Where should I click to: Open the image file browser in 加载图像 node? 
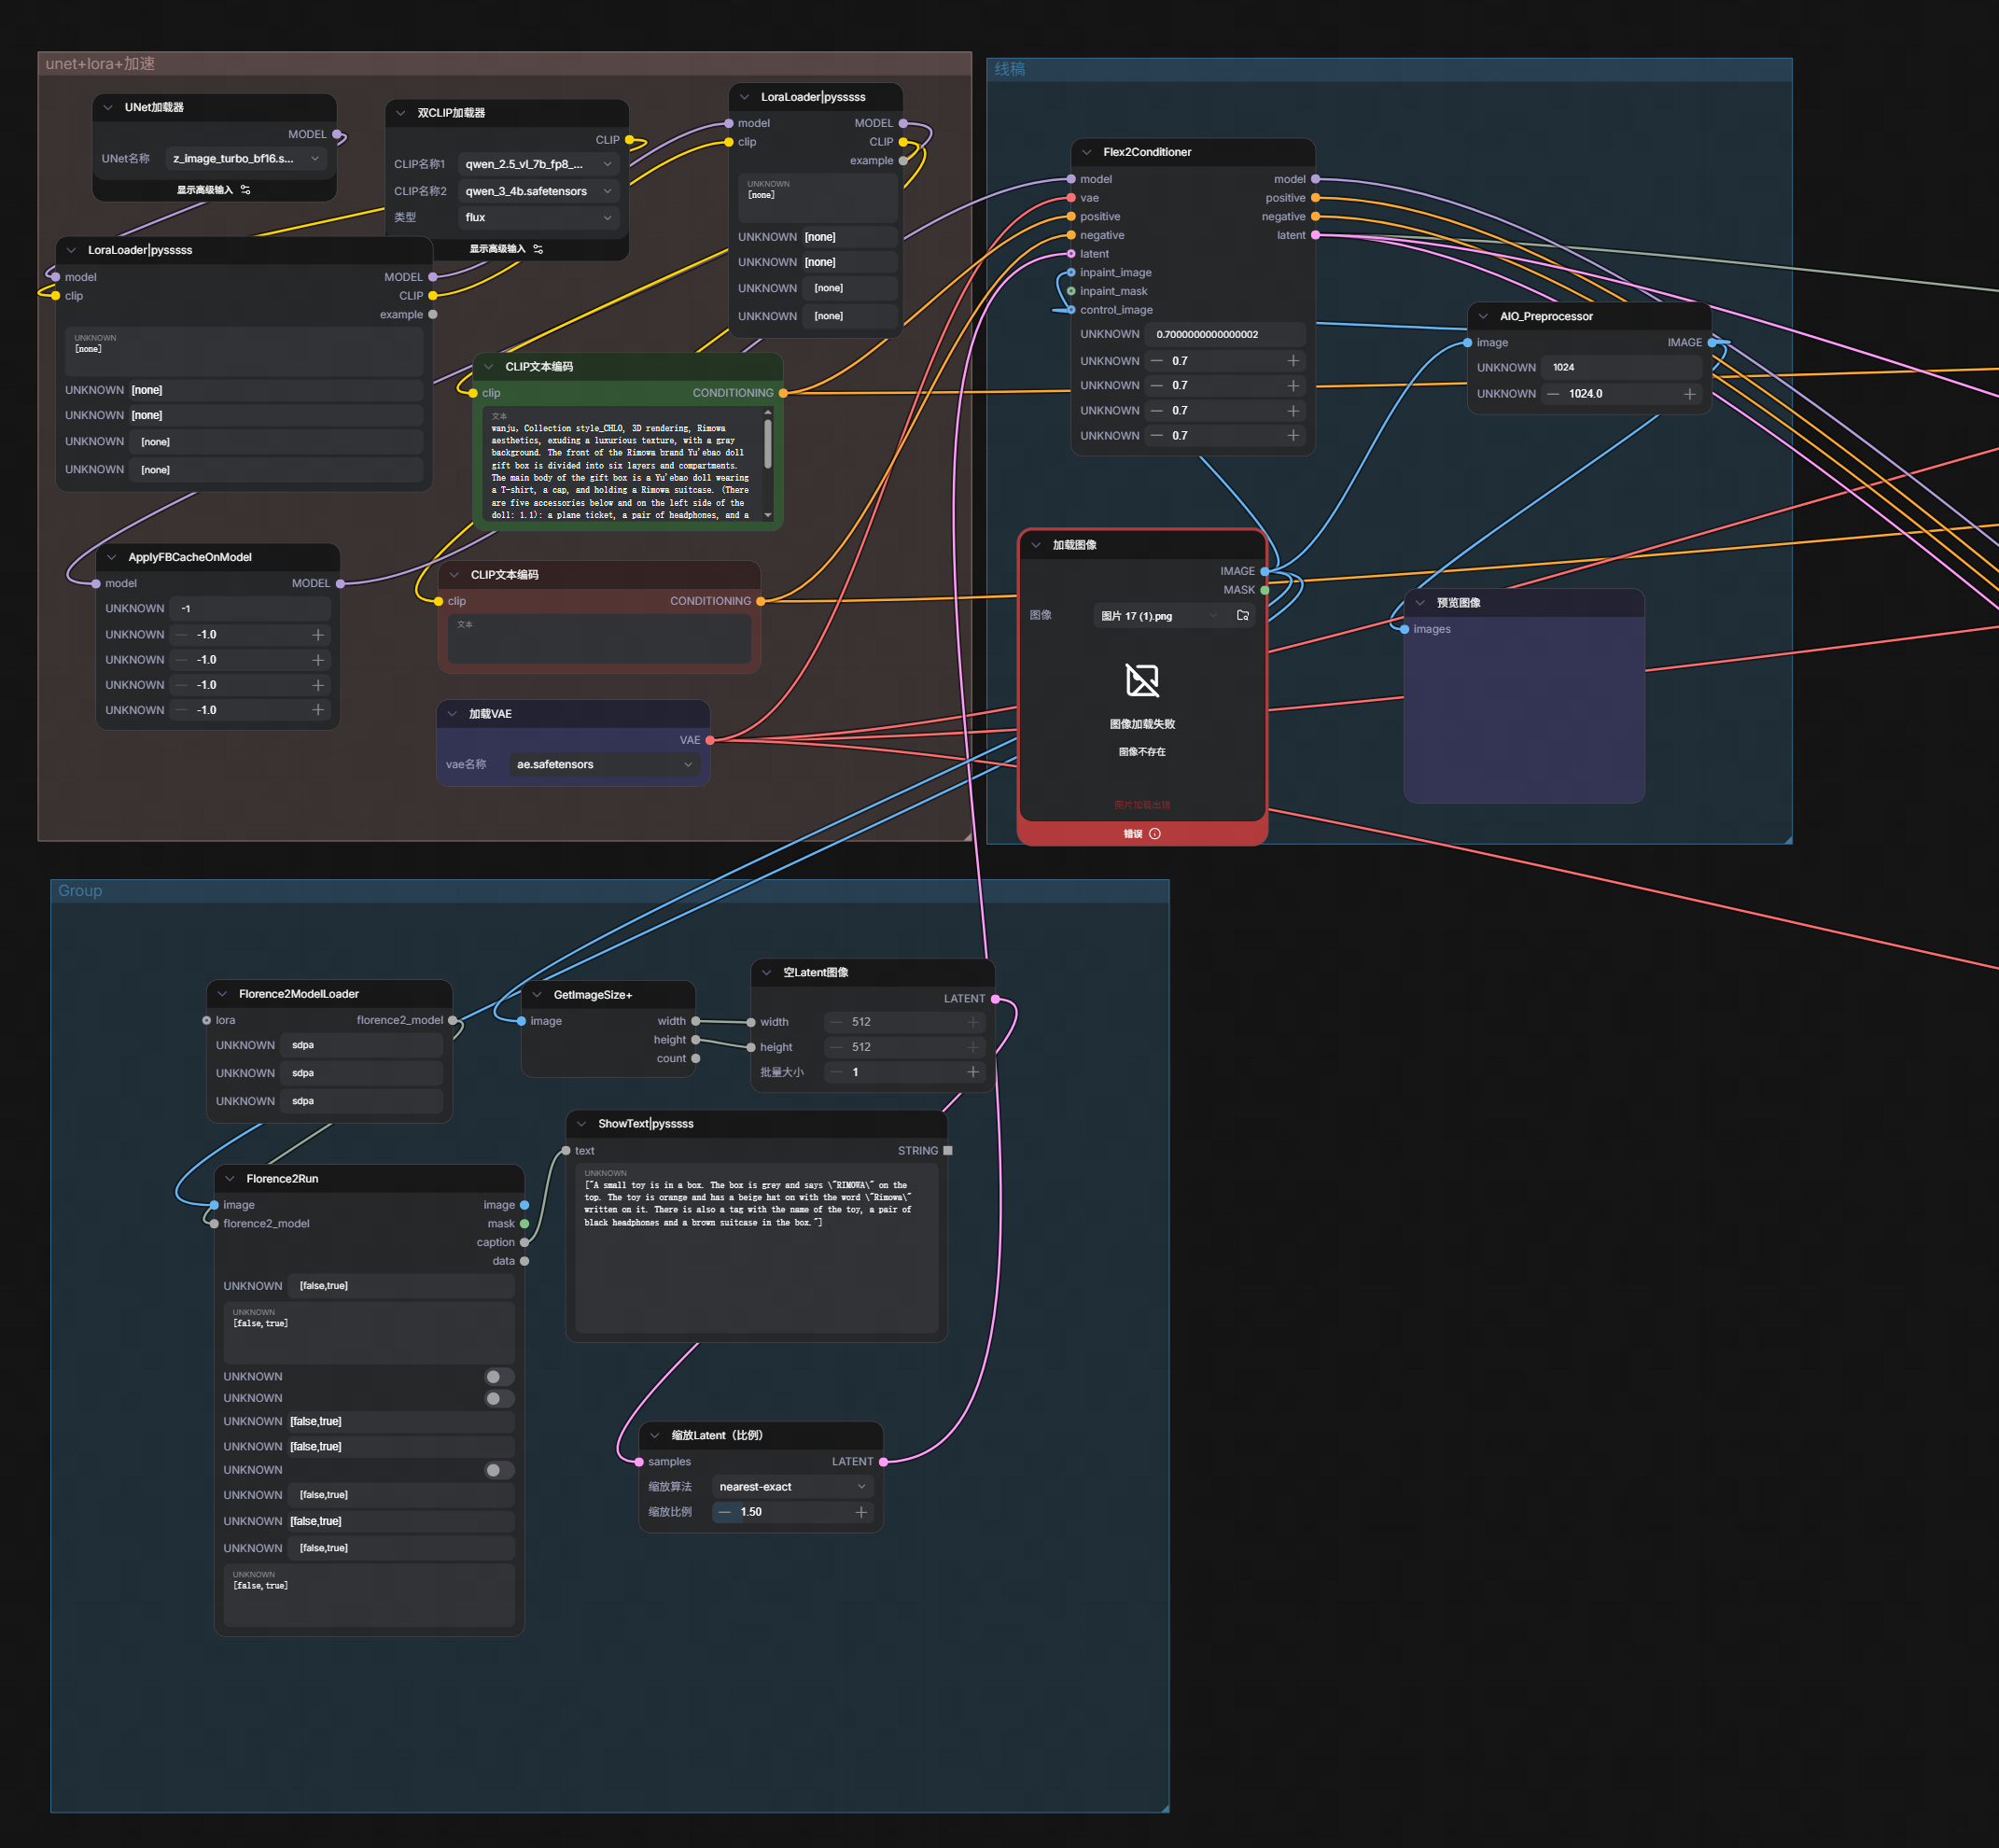coord(1242,616)
